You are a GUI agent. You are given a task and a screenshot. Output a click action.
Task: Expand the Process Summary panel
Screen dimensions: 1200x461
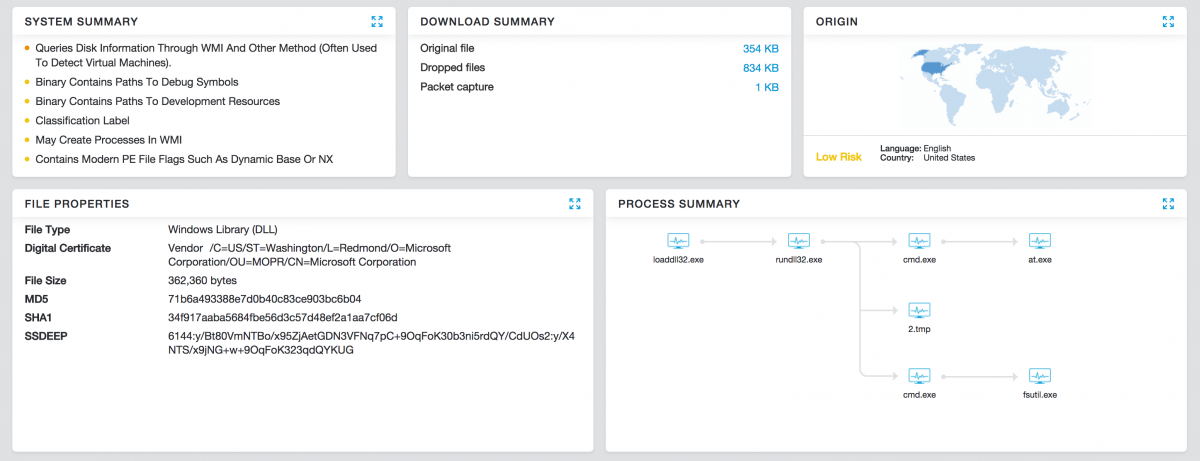point(1168,204)
